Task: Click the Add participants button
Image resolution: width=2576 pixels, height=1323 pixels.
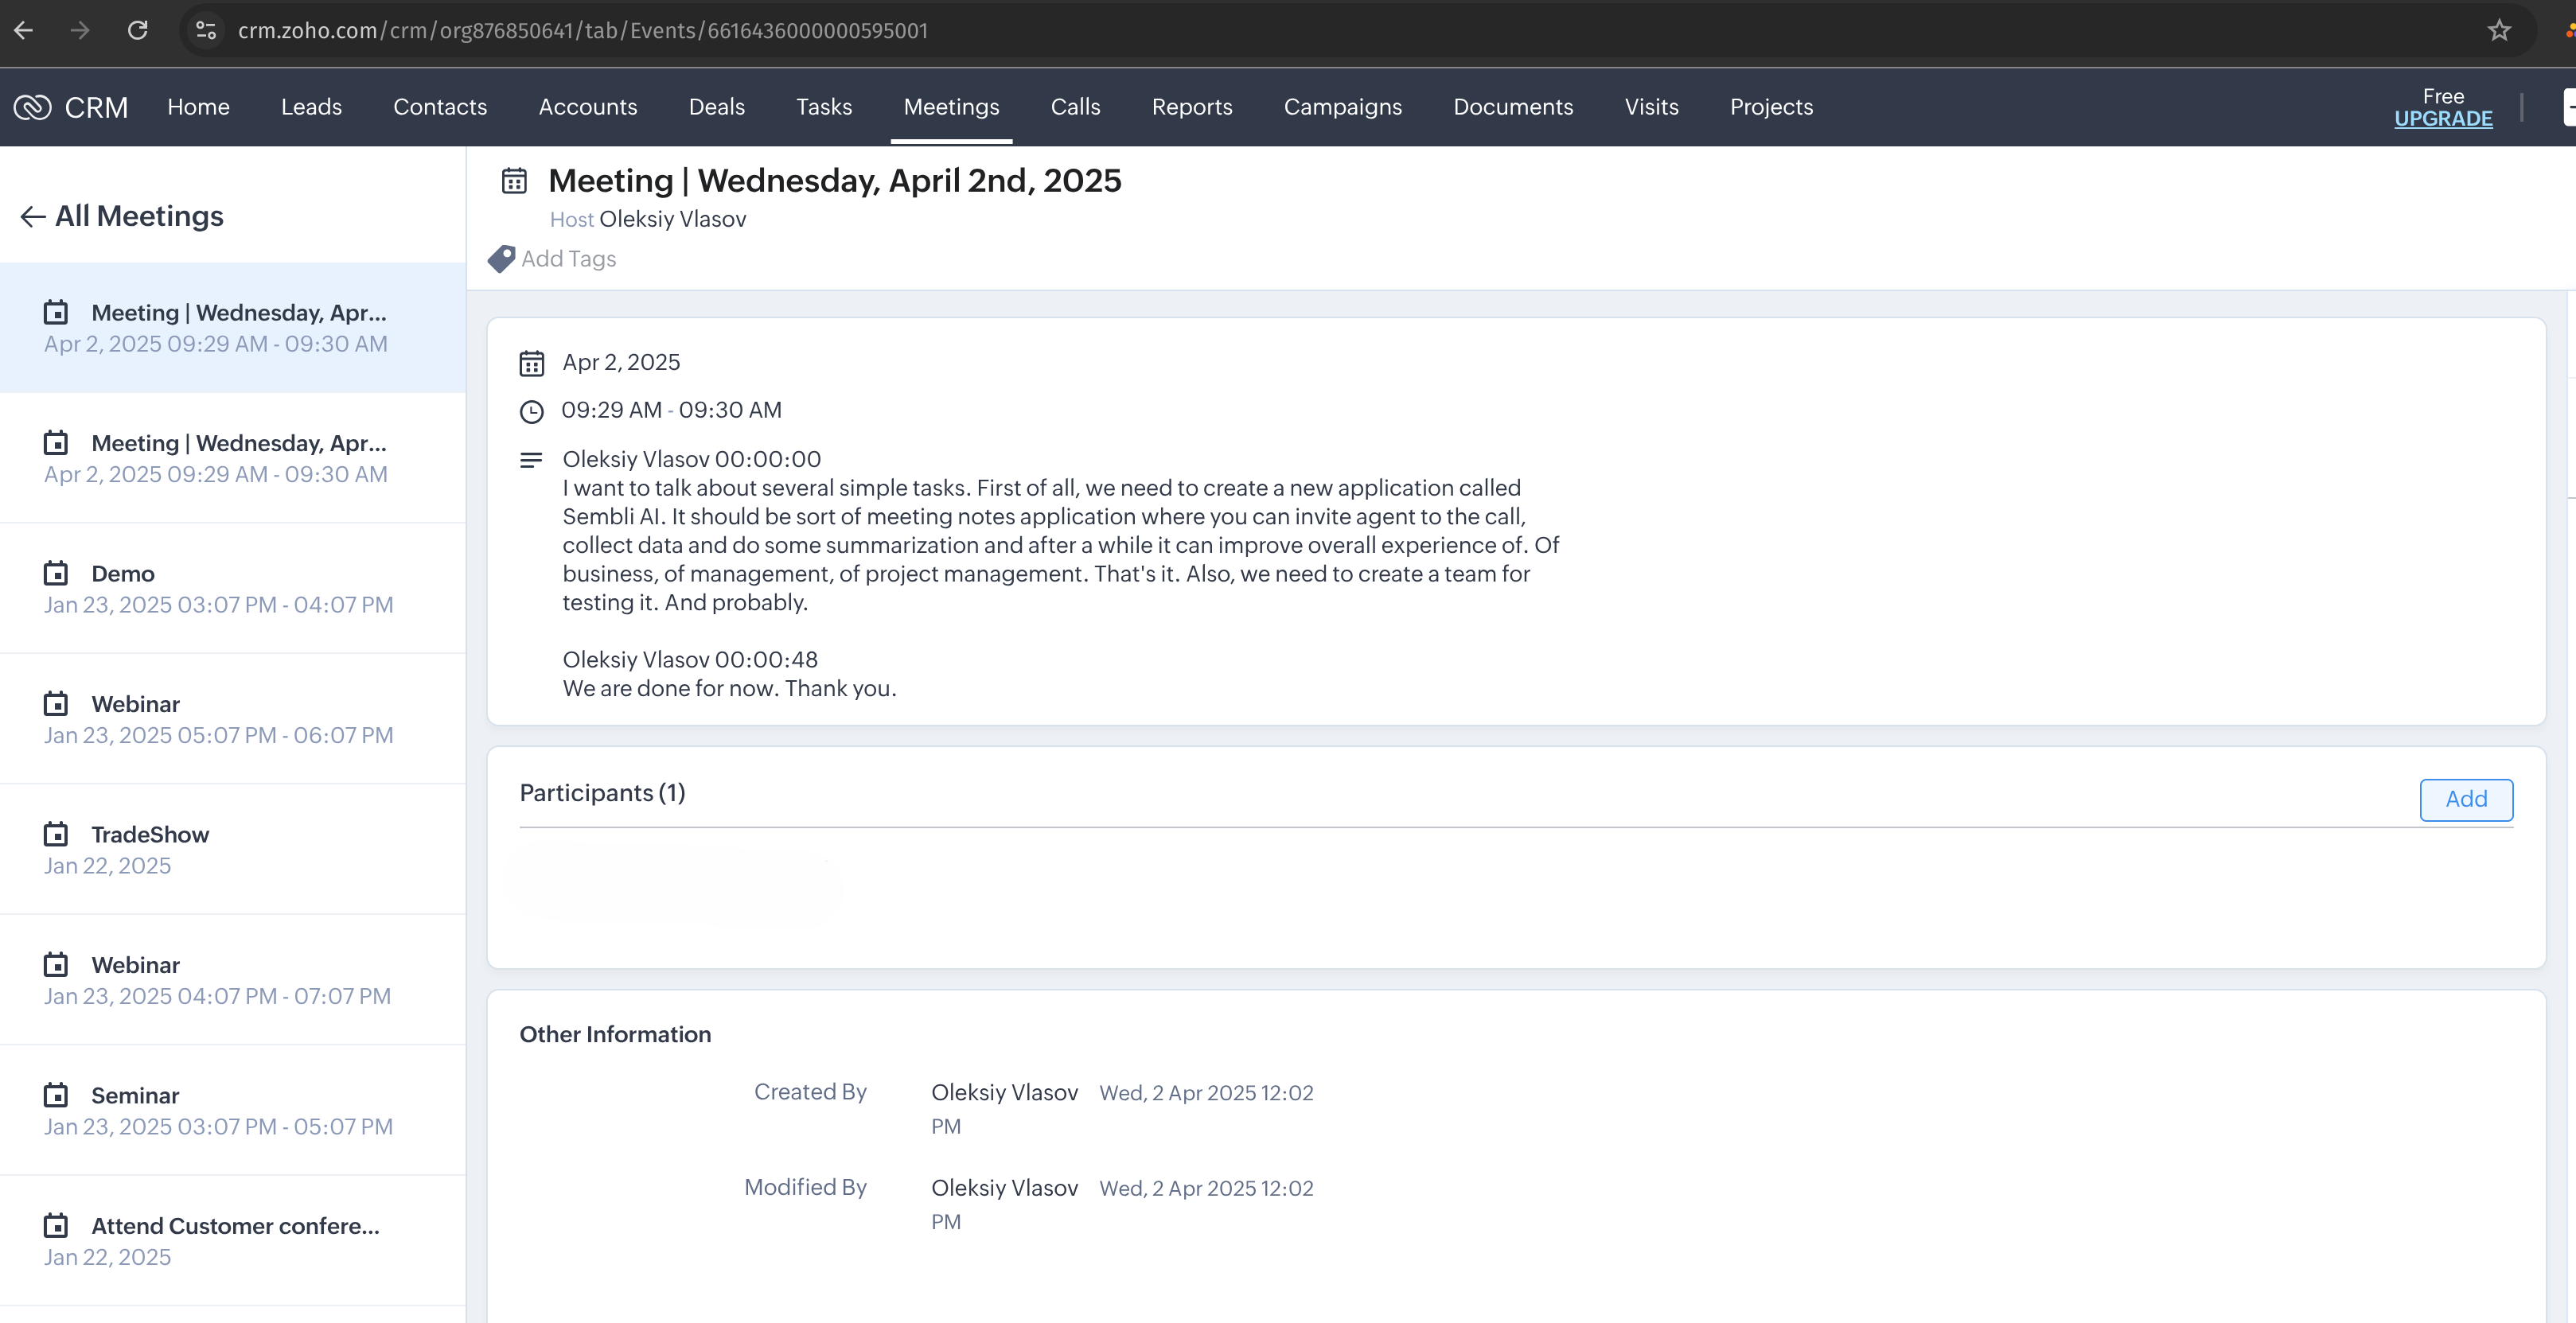Action: coord(2465,799)
